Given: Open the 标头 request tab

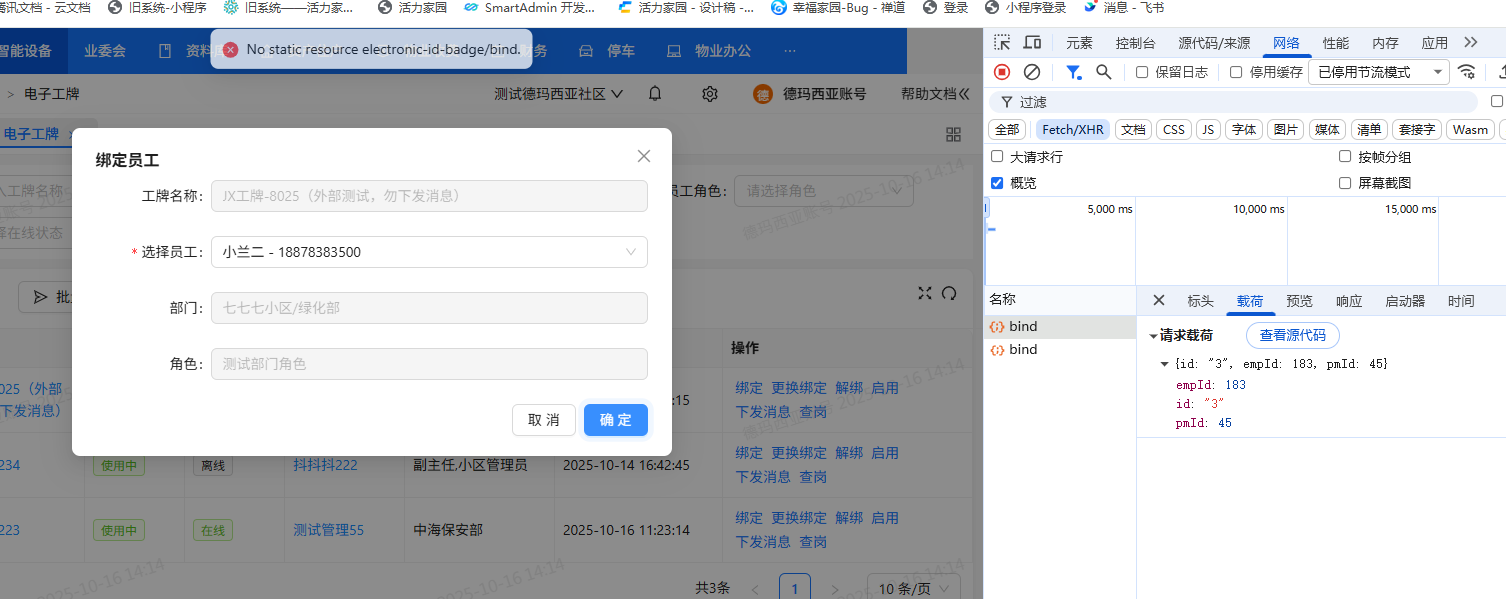Looking at the screenshot, I should click(x=1200, y=301).
